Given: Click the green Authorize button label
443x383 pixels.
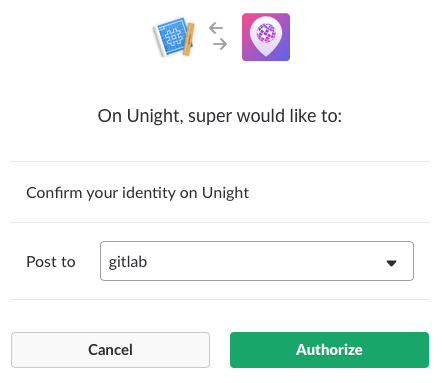Looking at the screenshot, I should pyautogui.click(x=329, y=350).
